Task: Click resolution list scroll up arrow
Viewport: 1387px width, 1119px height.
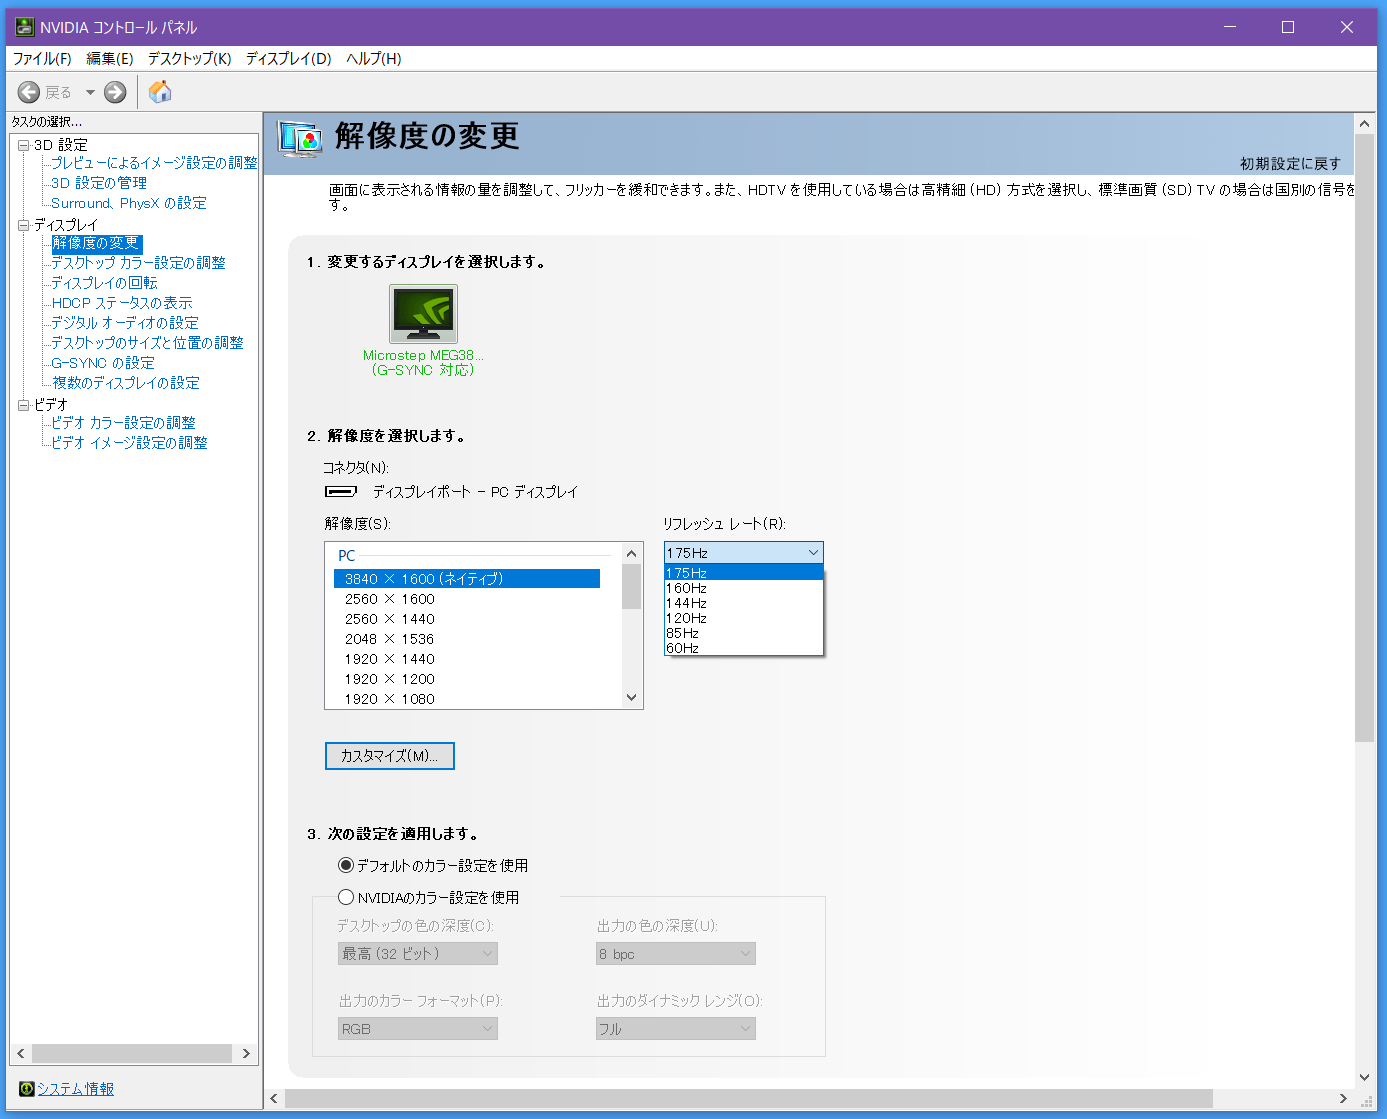Action: pyautogui.click(x=631, y=554)
